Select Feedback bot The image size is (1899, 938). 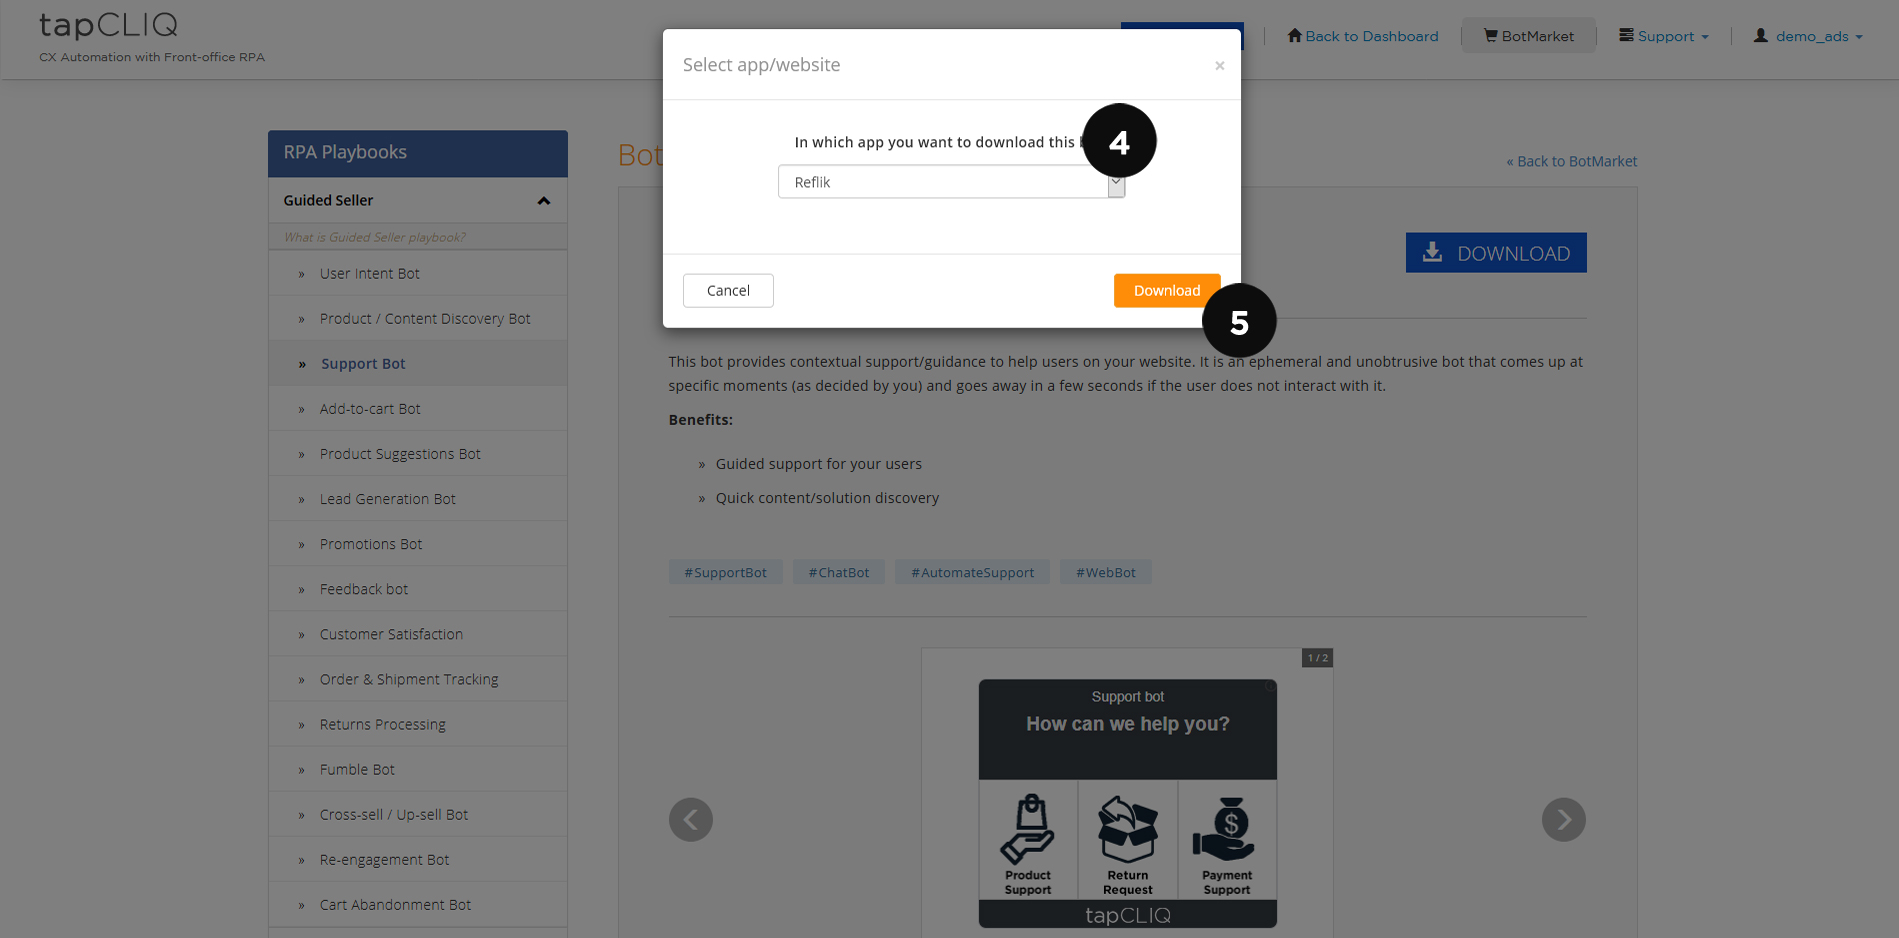418,588
